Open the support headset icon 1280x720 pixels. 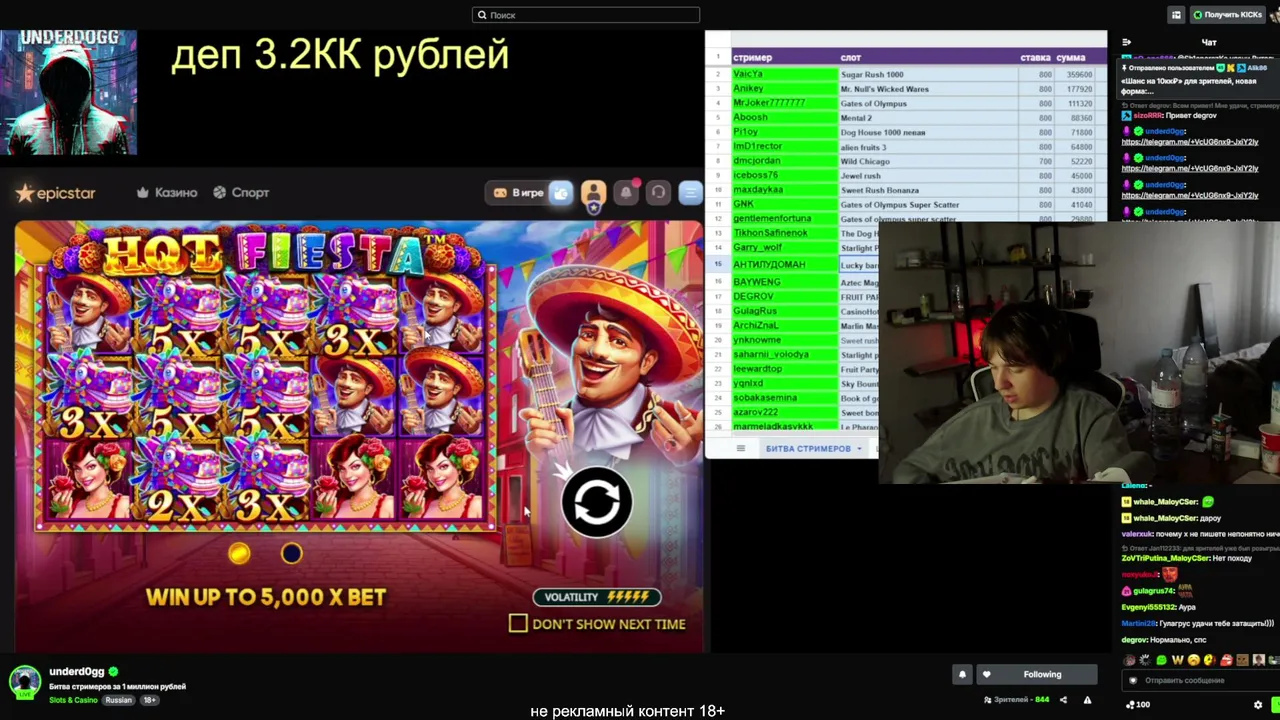[658, 193]
